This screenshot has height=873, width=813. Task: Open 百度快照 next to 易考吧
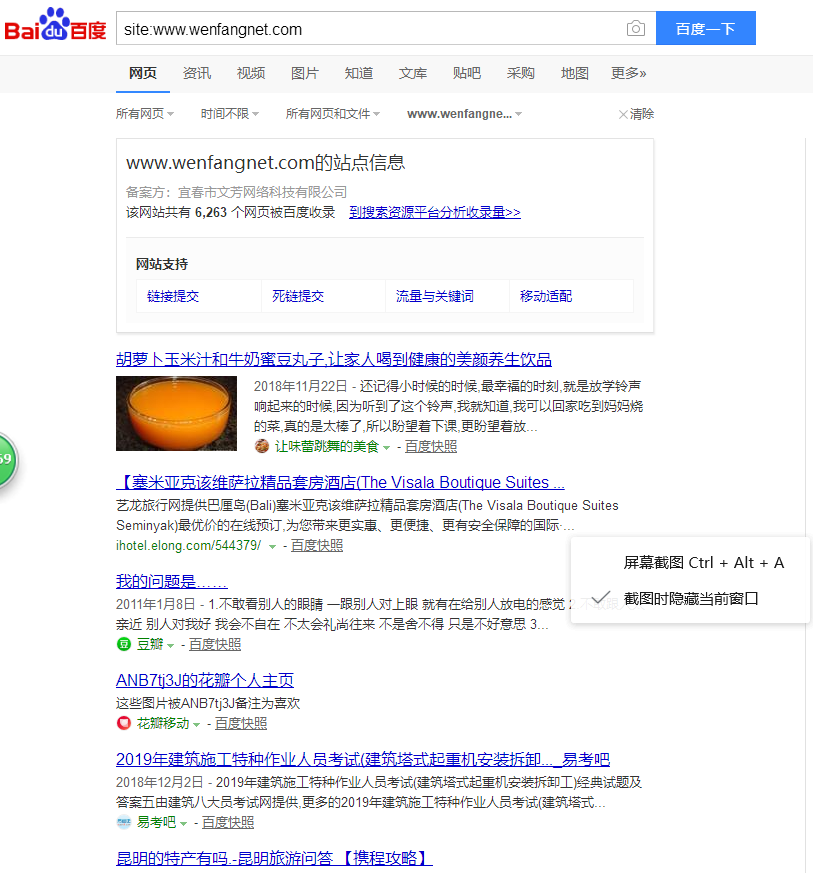pos(228,822)
